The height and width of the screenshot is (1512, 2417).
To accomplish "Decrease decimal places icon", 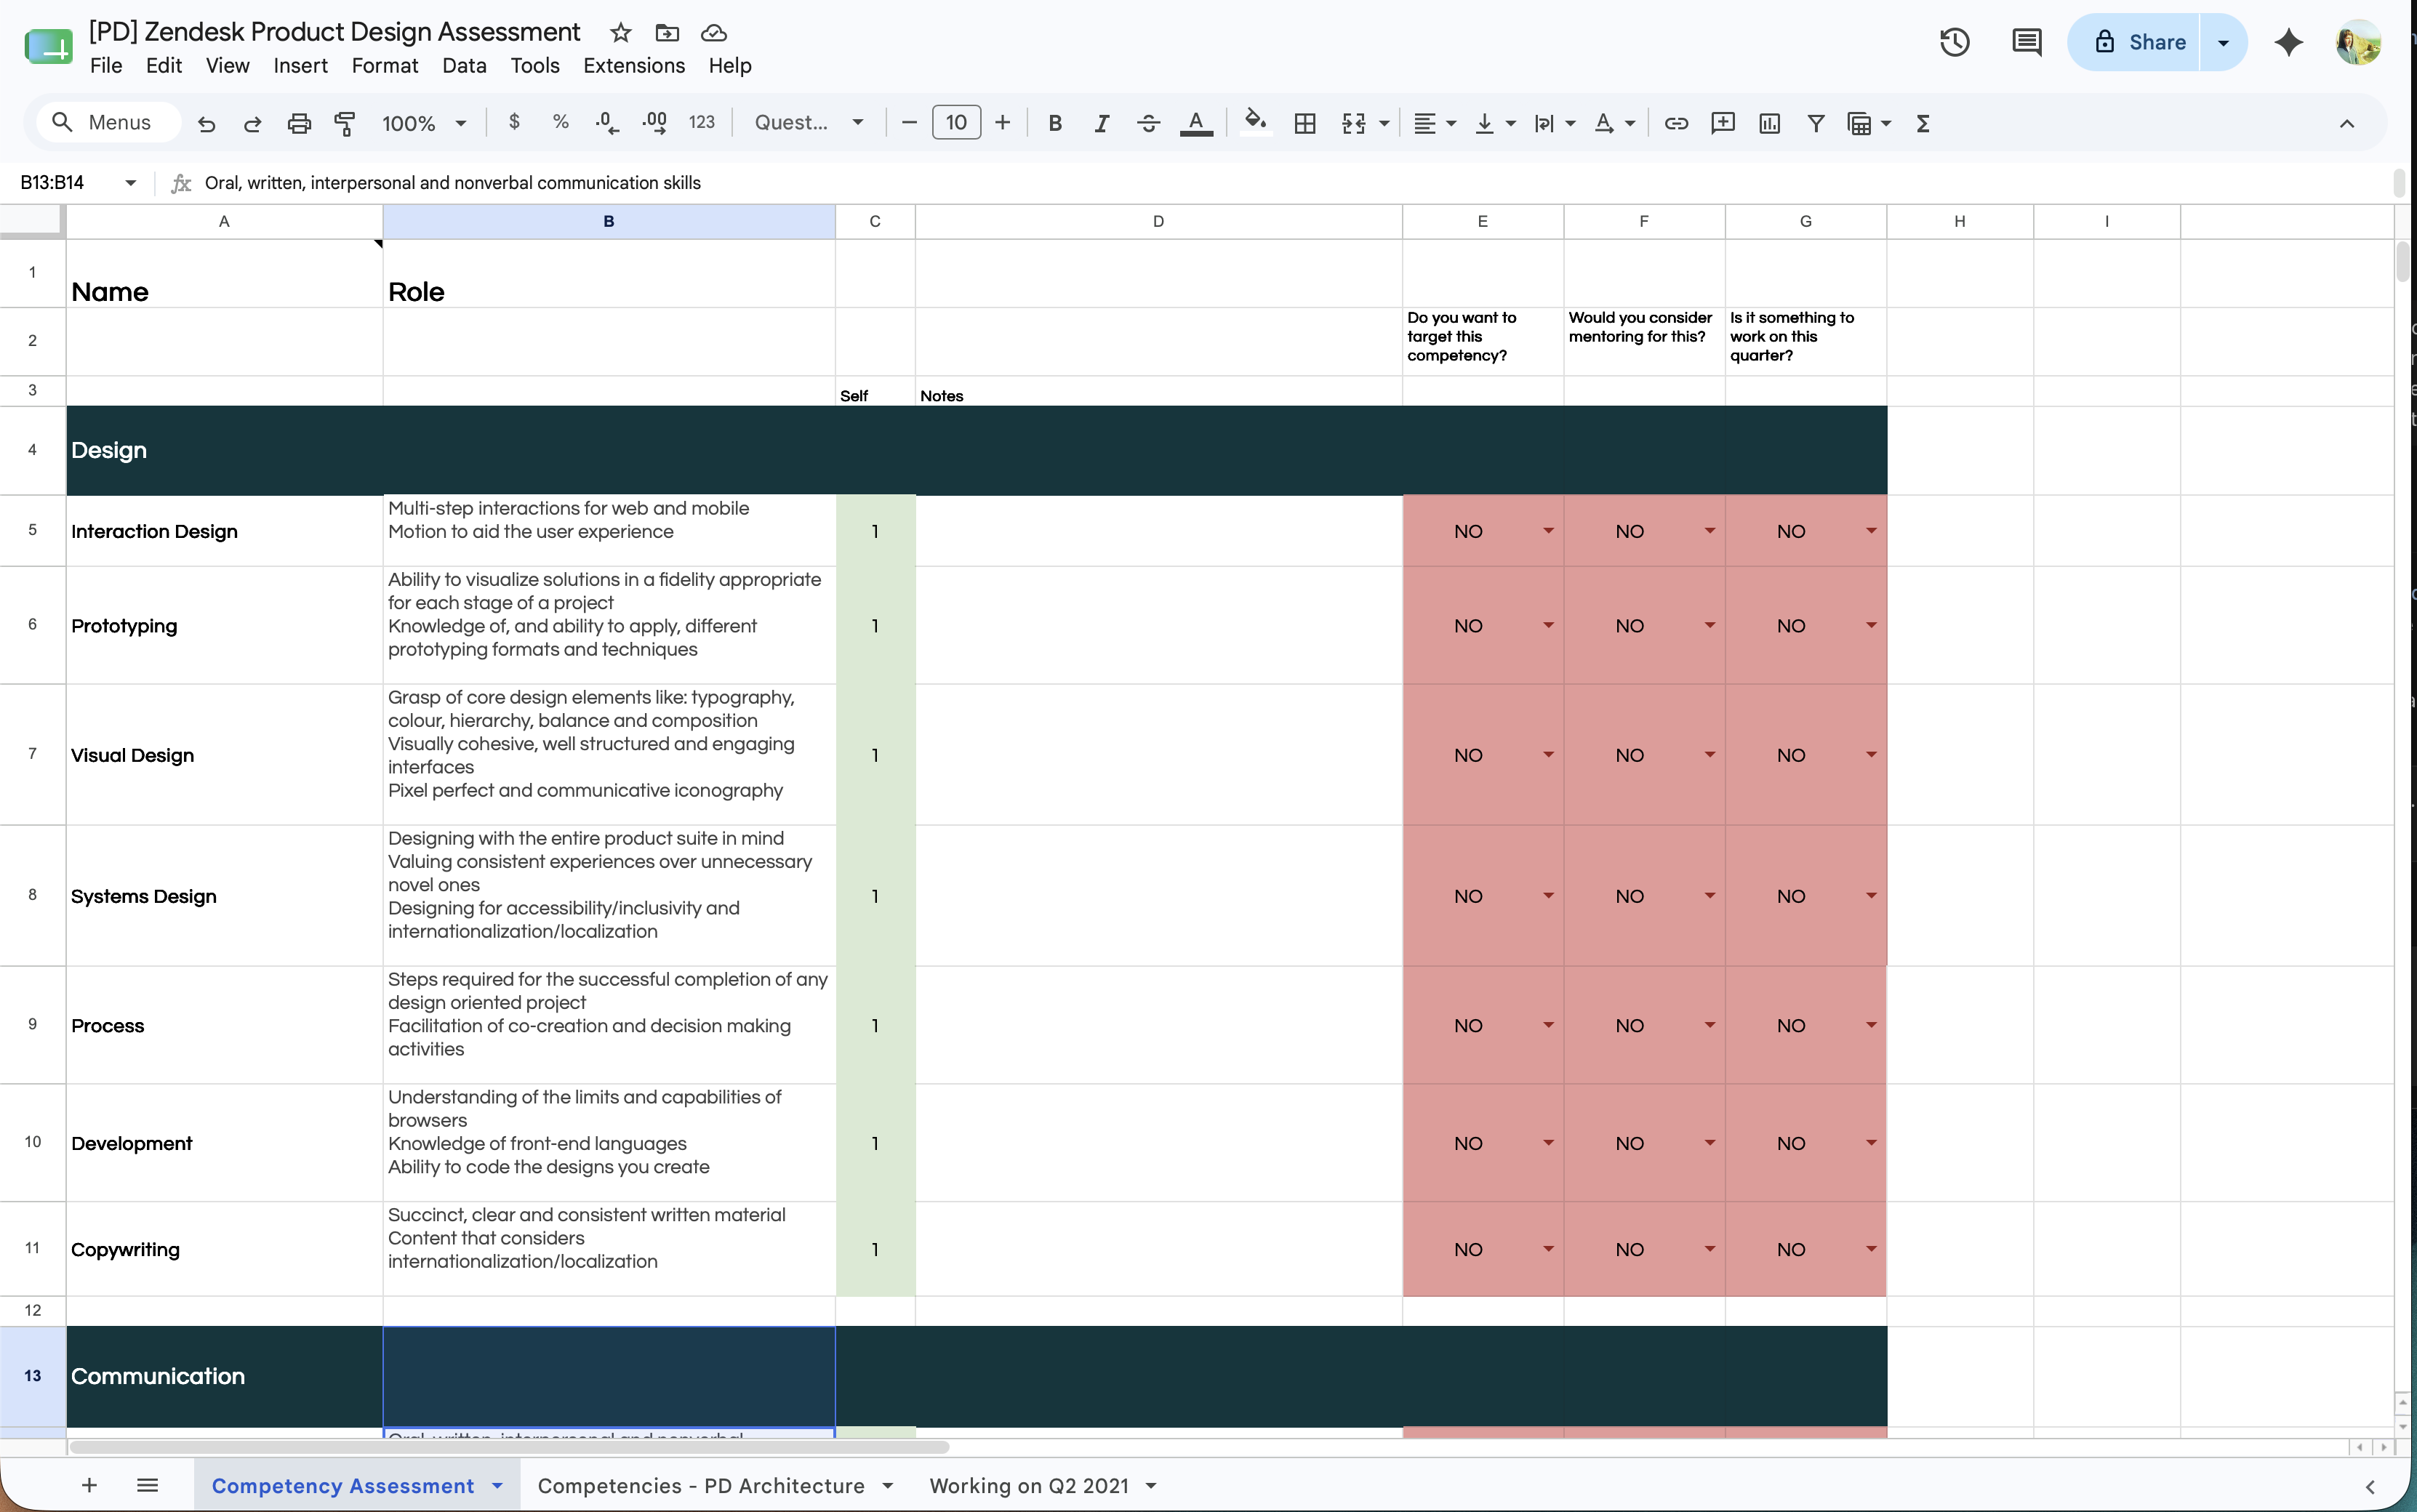I will 607,123.
